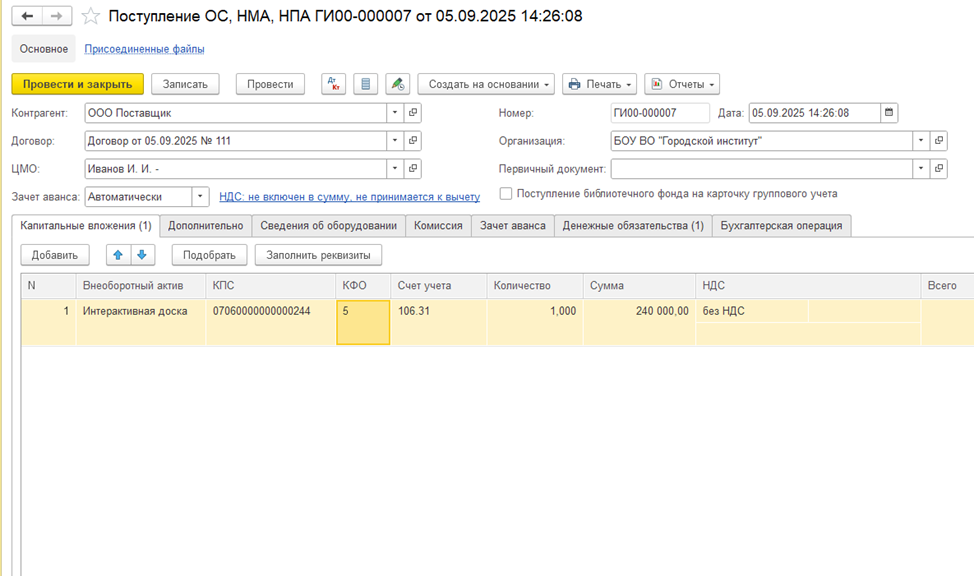Select the Сумма cell 240 000,00

point(639,322)
